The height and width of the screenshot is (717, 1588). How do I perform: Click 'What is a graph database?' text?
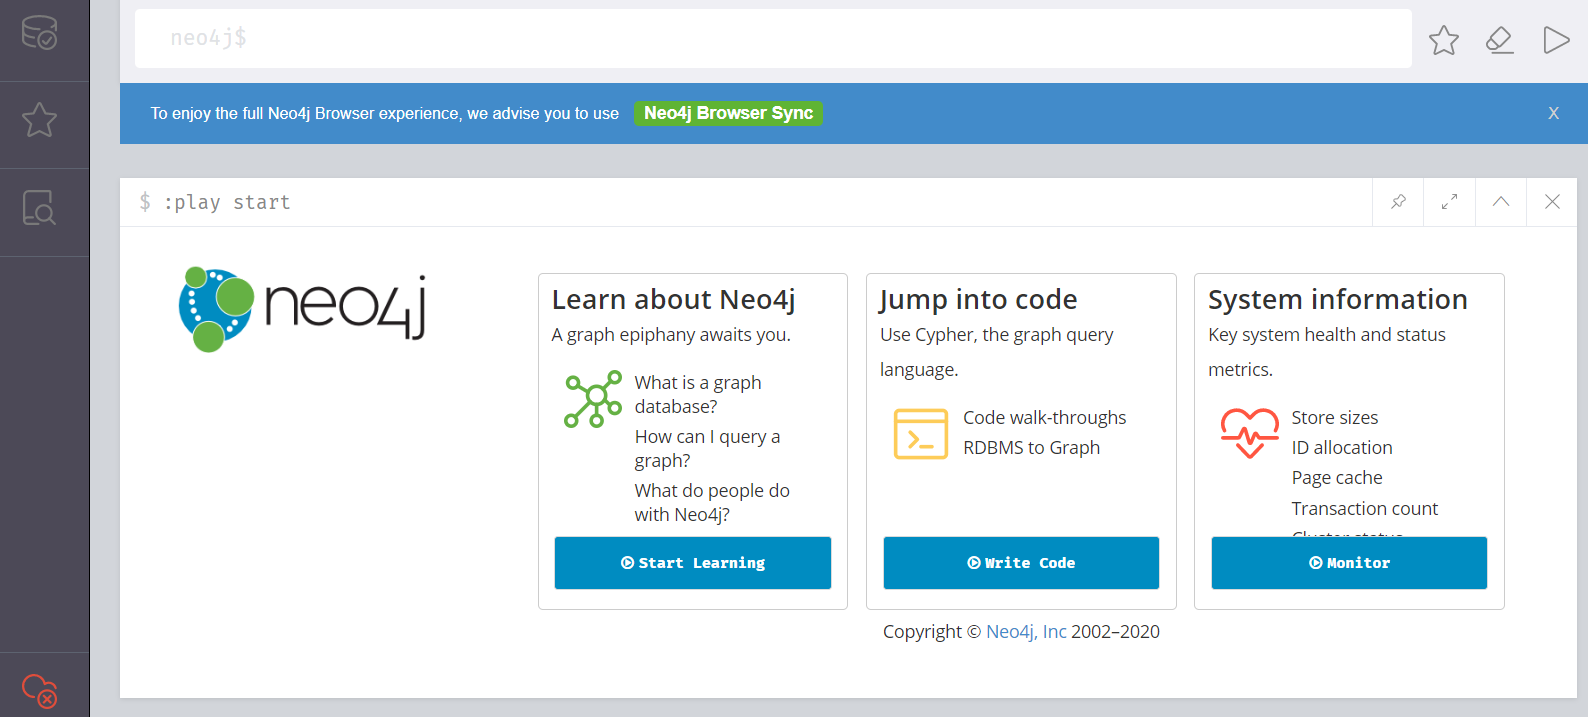pos(698,395)
